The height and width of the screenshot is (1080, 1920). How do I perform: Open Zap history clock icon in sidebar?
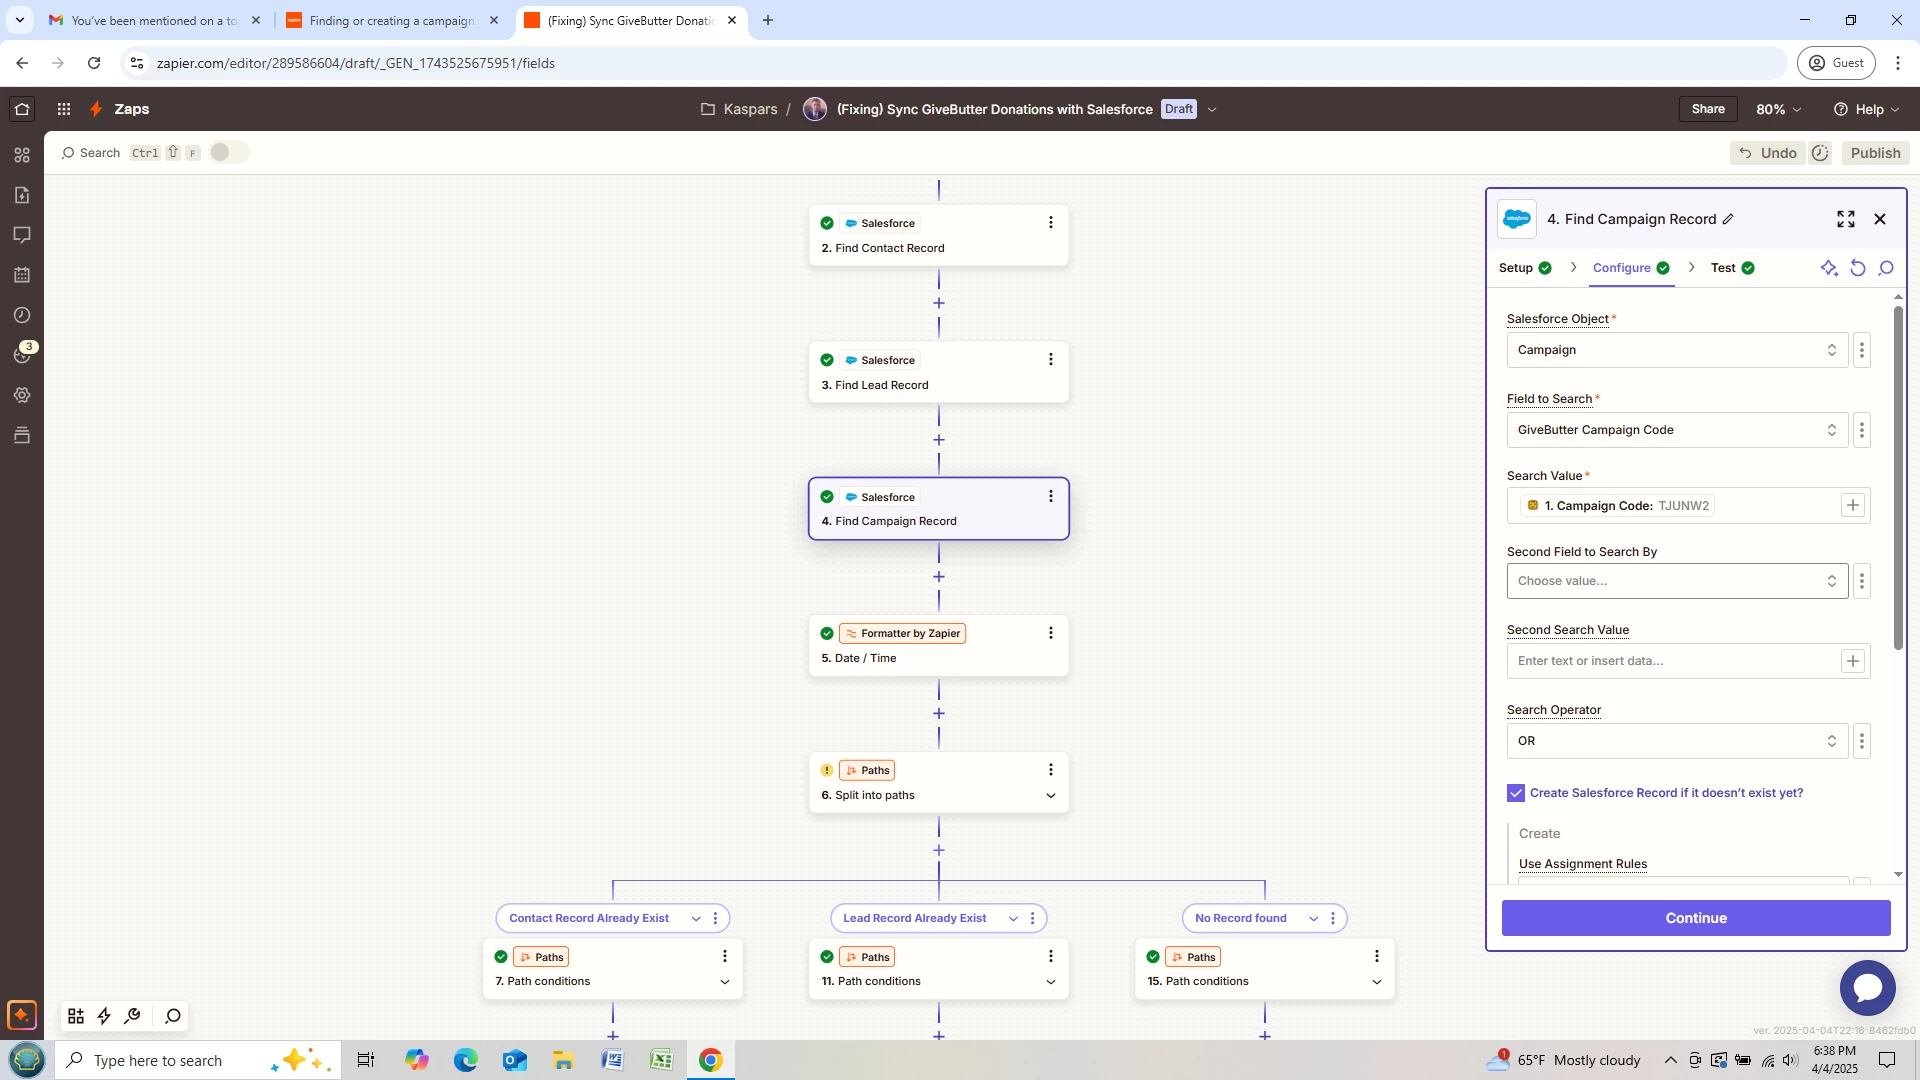pyautogui.click(x=22, y=315)
